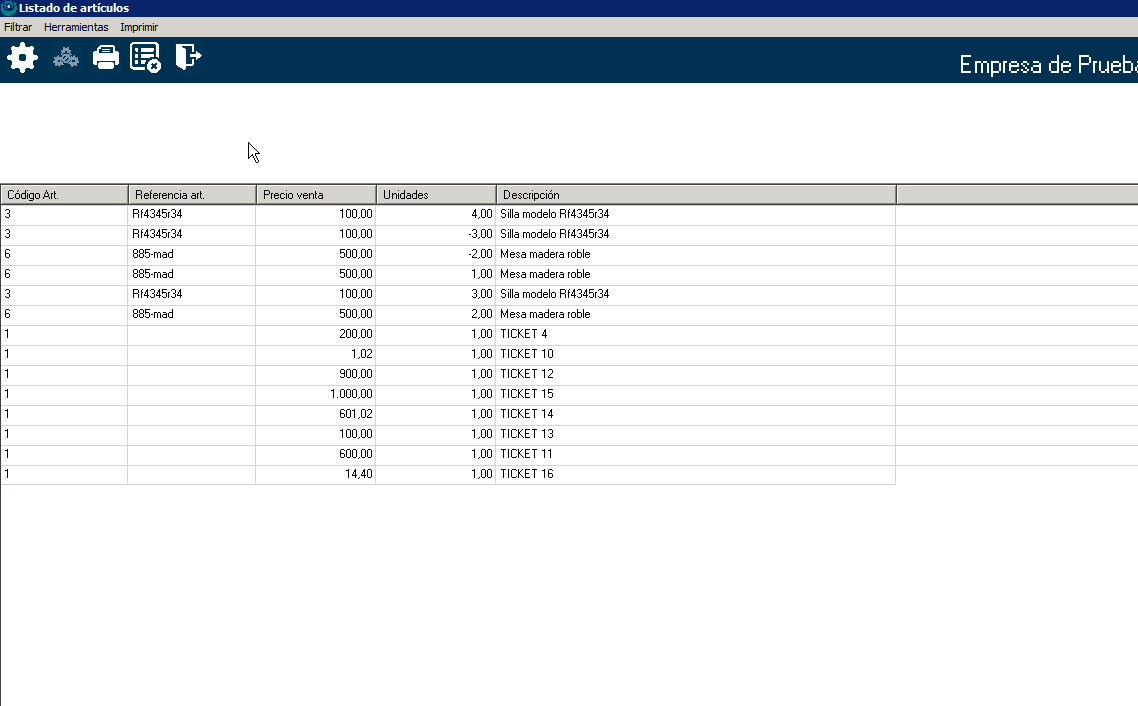1138x706 pixels.
Task: Select the TICKET 15 description cell
Action: (x=527, y=394)
